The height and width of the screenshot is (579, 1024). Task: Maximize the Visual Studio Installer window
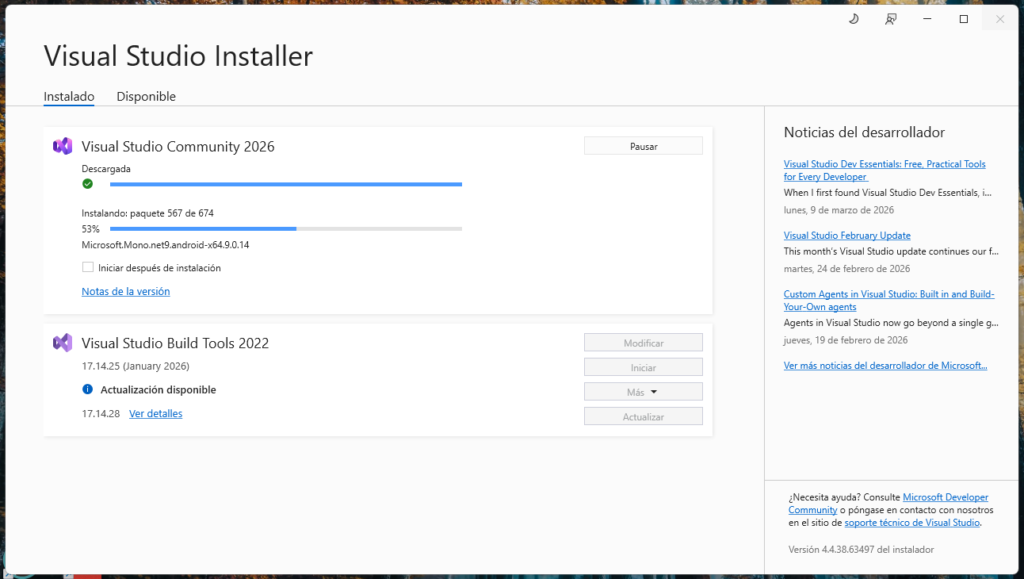tap(964, 19)
